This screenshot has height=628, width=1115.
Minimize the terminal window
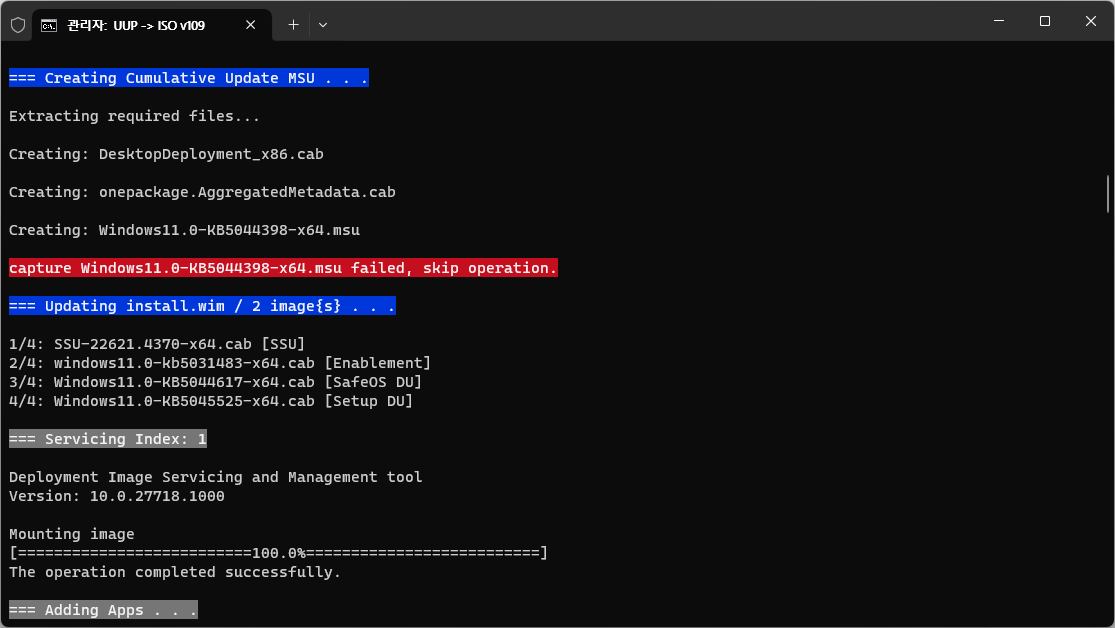pyautogui.click(x=998, y=21)
